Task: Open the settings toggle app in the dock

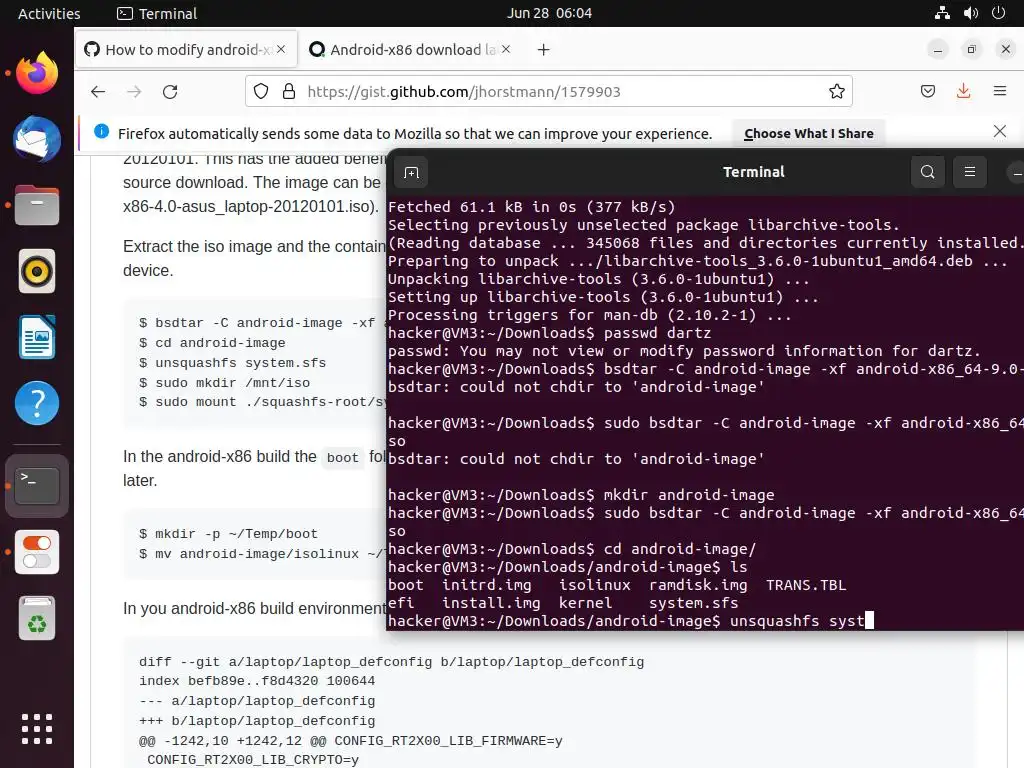Action: [37, 552]
